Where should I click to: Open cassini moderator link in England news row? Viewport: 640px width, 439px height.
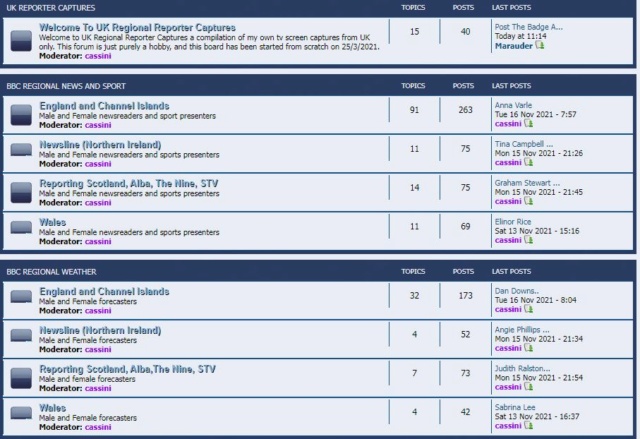pyautogui.click(x=98, y=125)
